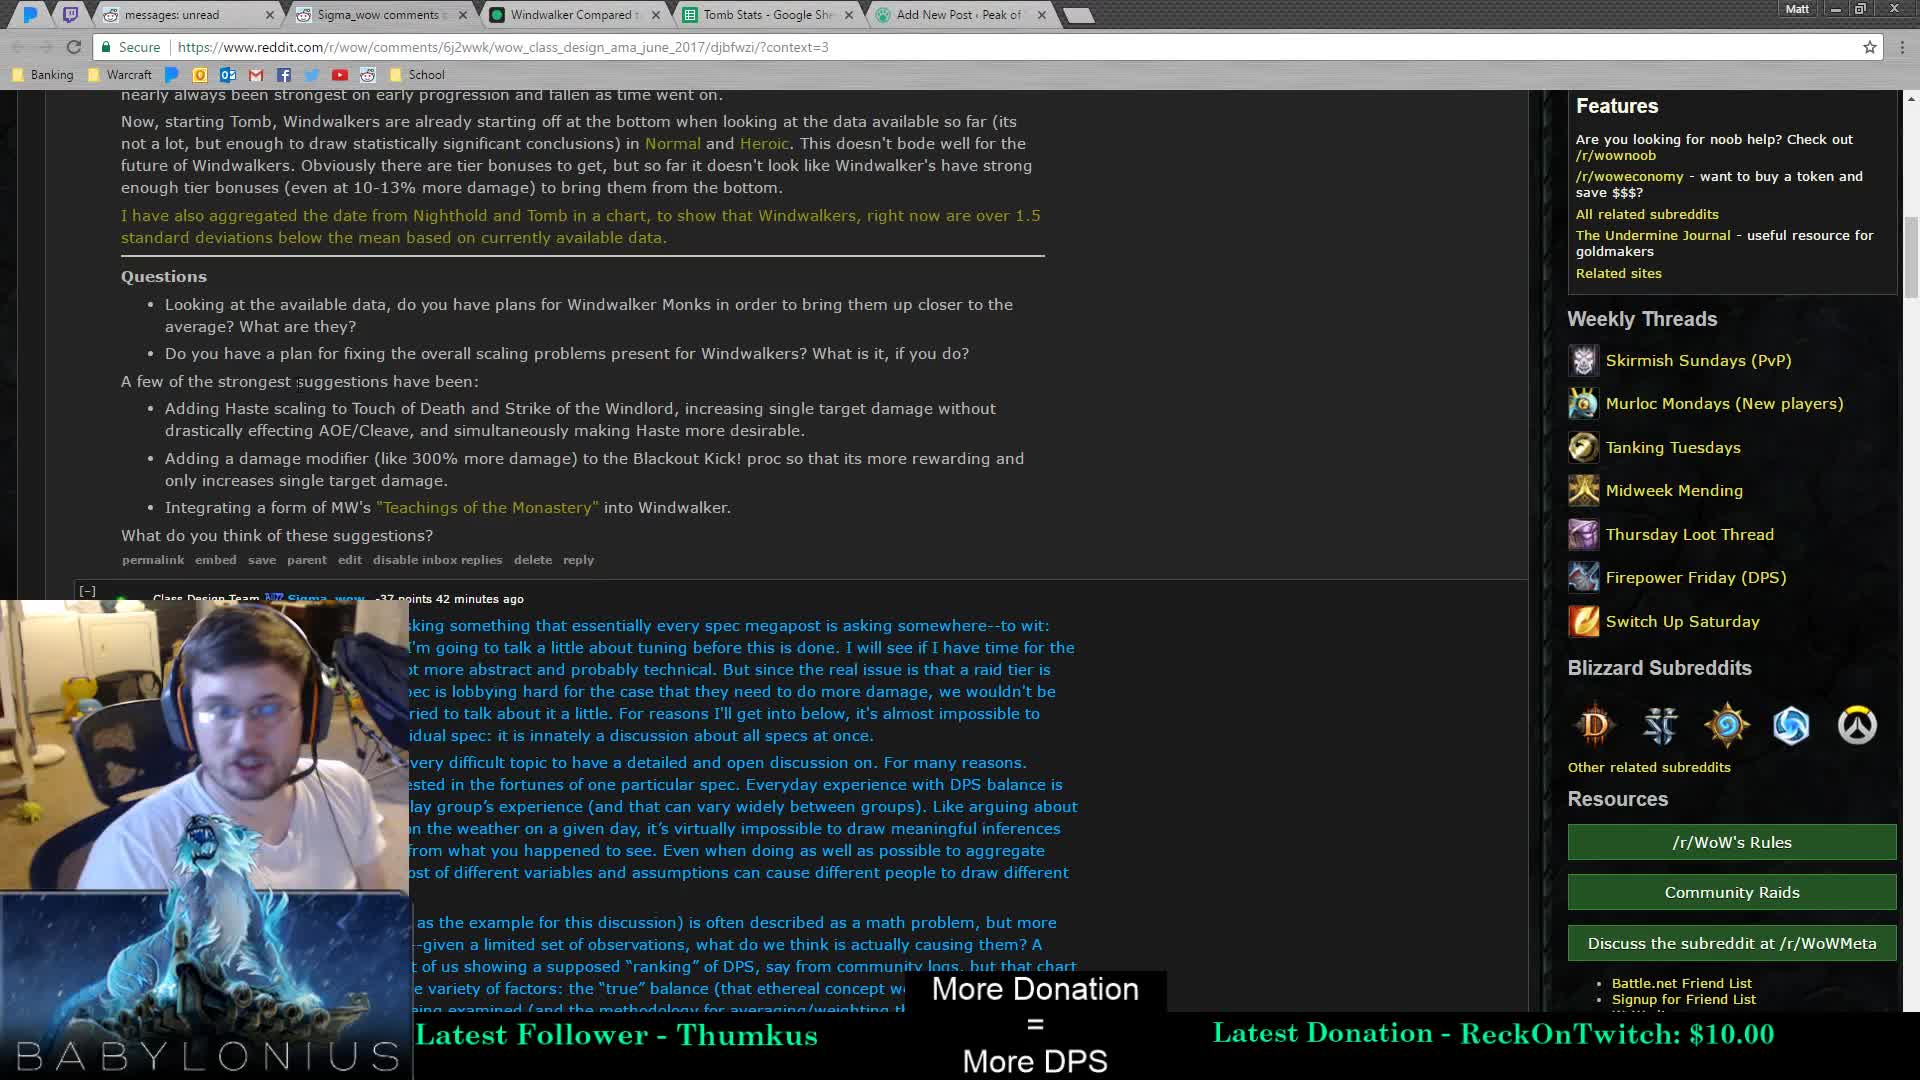Open the /r/woweconomy link
Image resolution: width=1920 pixels, height=1080 pixels.
[1630, 176]
